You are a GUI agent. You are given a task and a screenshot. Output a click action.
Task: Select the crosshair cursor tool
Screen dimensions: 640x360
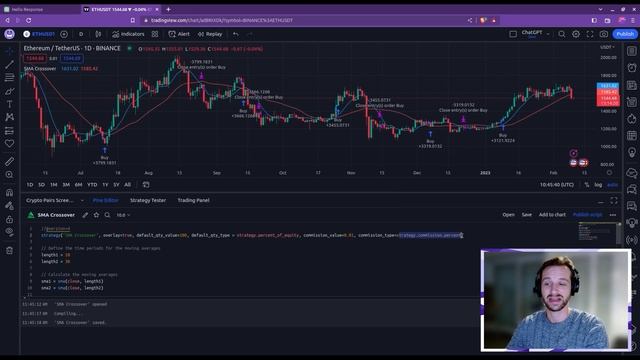pos(9,51)
